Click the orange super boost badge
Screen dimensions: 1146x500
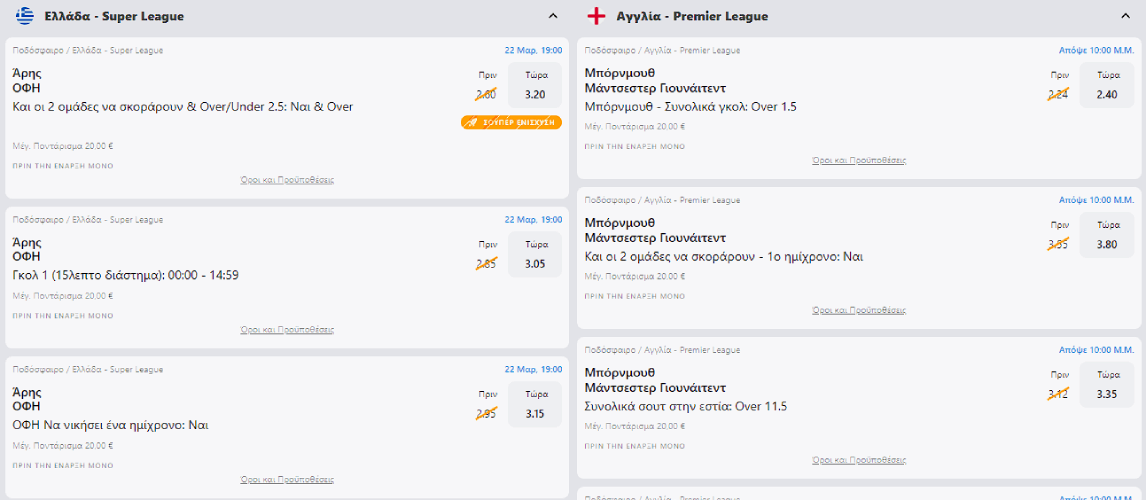(511, 122)
